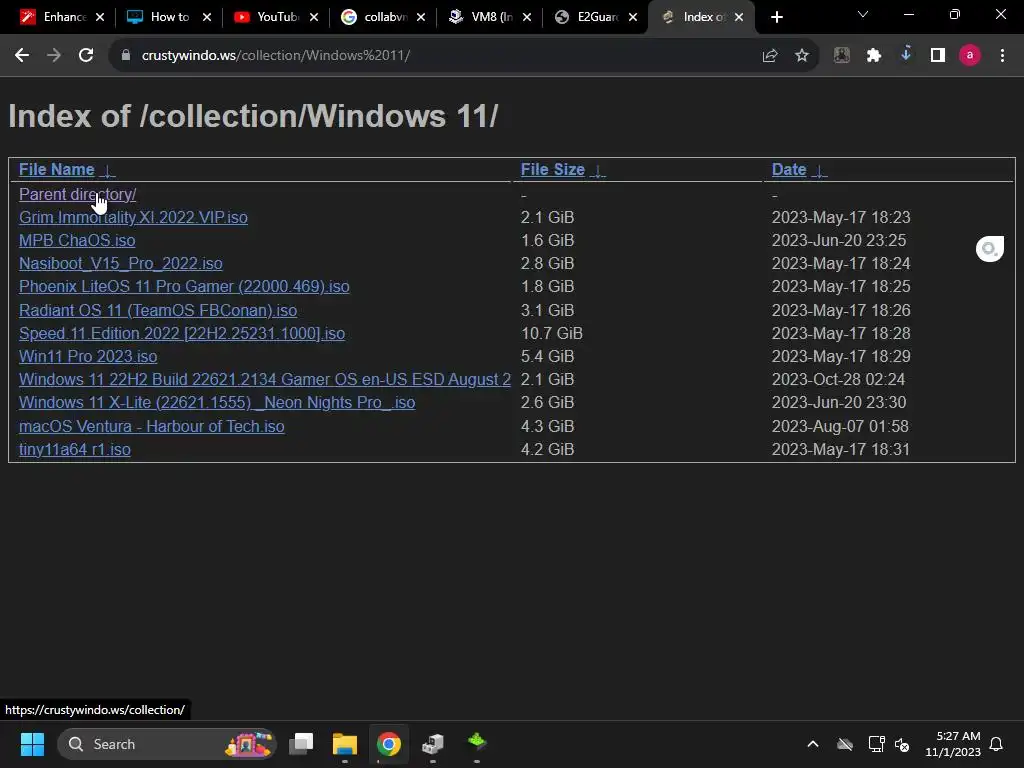View site info via the lock icon
This screenshot has width=1024, height=768.
pos(125,56)
